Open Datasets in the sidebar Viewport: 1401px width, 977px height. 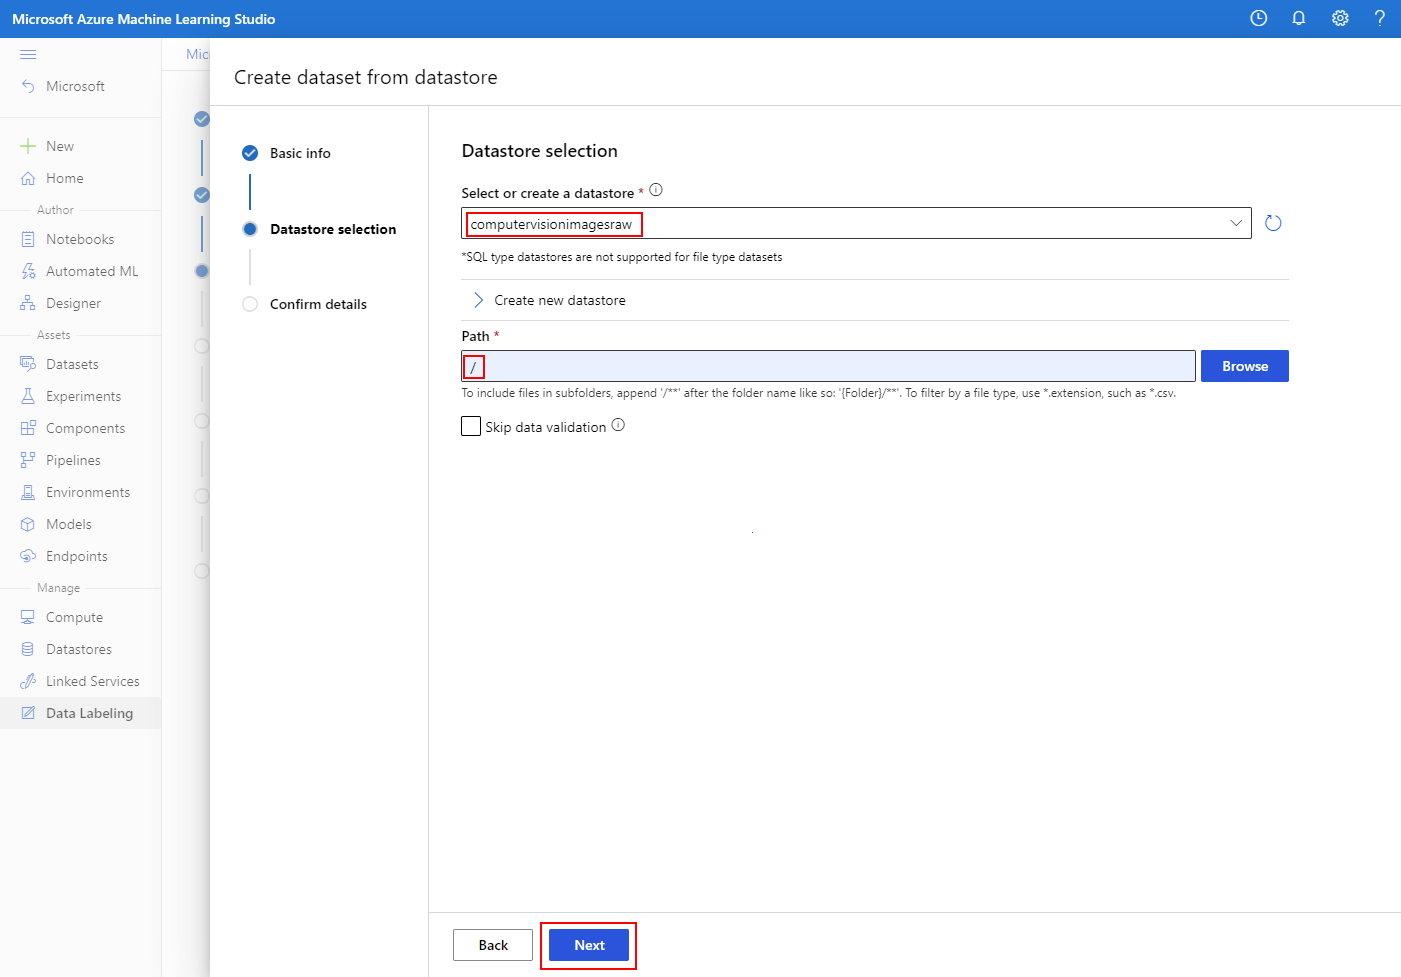[x=72, y=364]
